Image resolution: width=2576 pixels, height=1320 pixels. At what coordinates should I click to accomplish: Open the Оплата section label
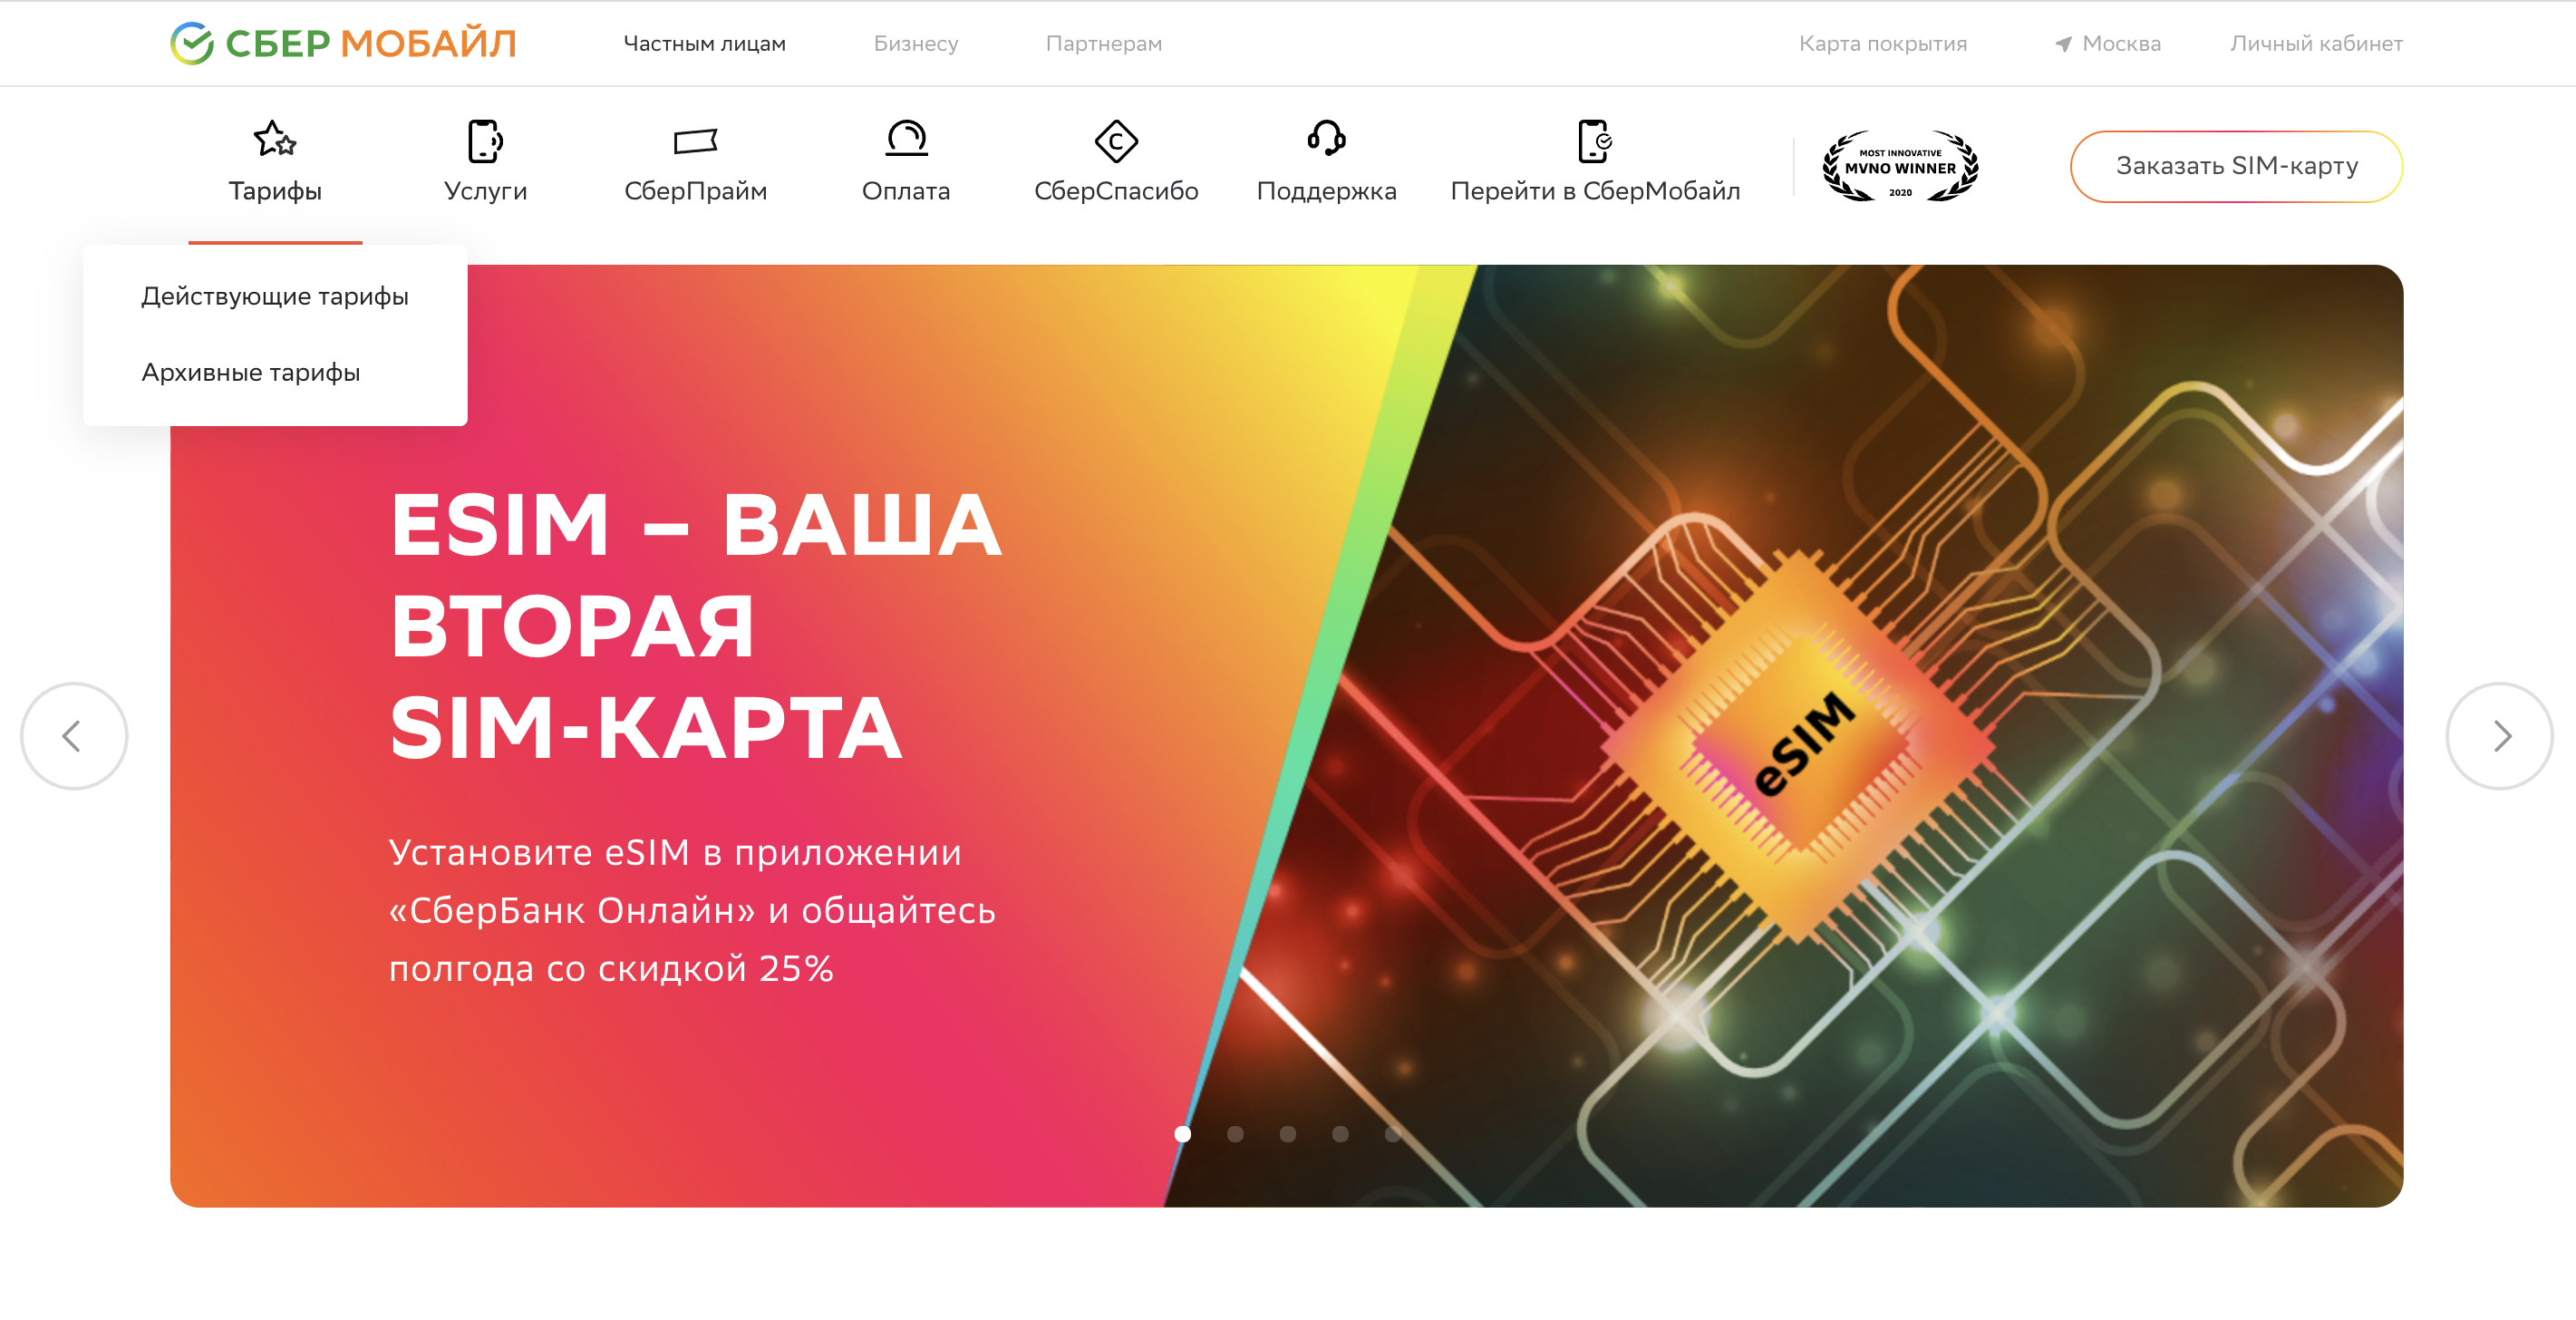coord(906,191)
